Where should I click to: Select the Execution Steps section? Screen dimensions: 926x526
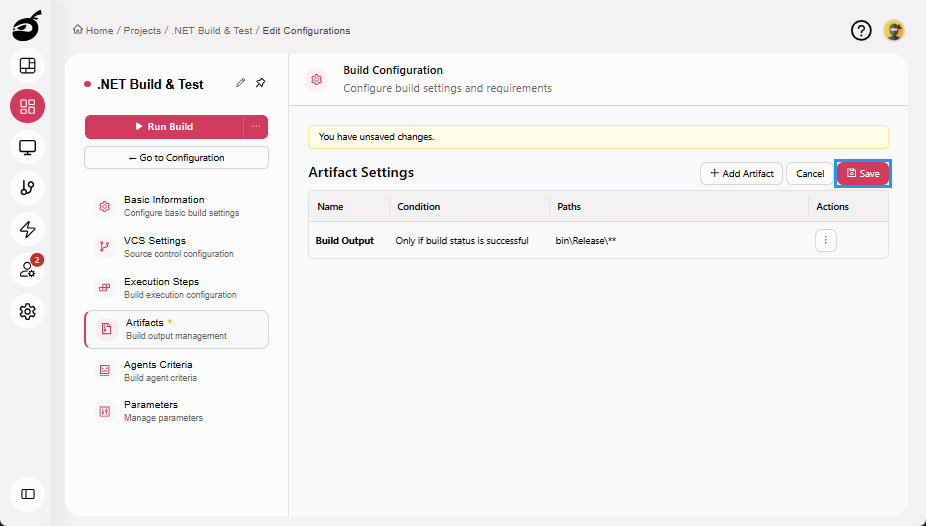pyautogui.click(x=177, y=287)
